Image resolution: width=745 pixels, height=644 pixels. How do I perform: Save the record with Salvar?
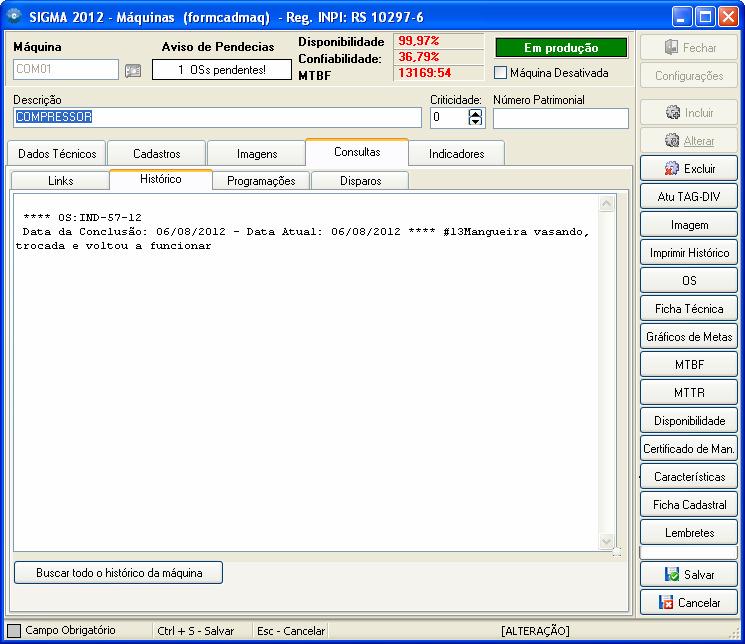click(x=689, y=575)
